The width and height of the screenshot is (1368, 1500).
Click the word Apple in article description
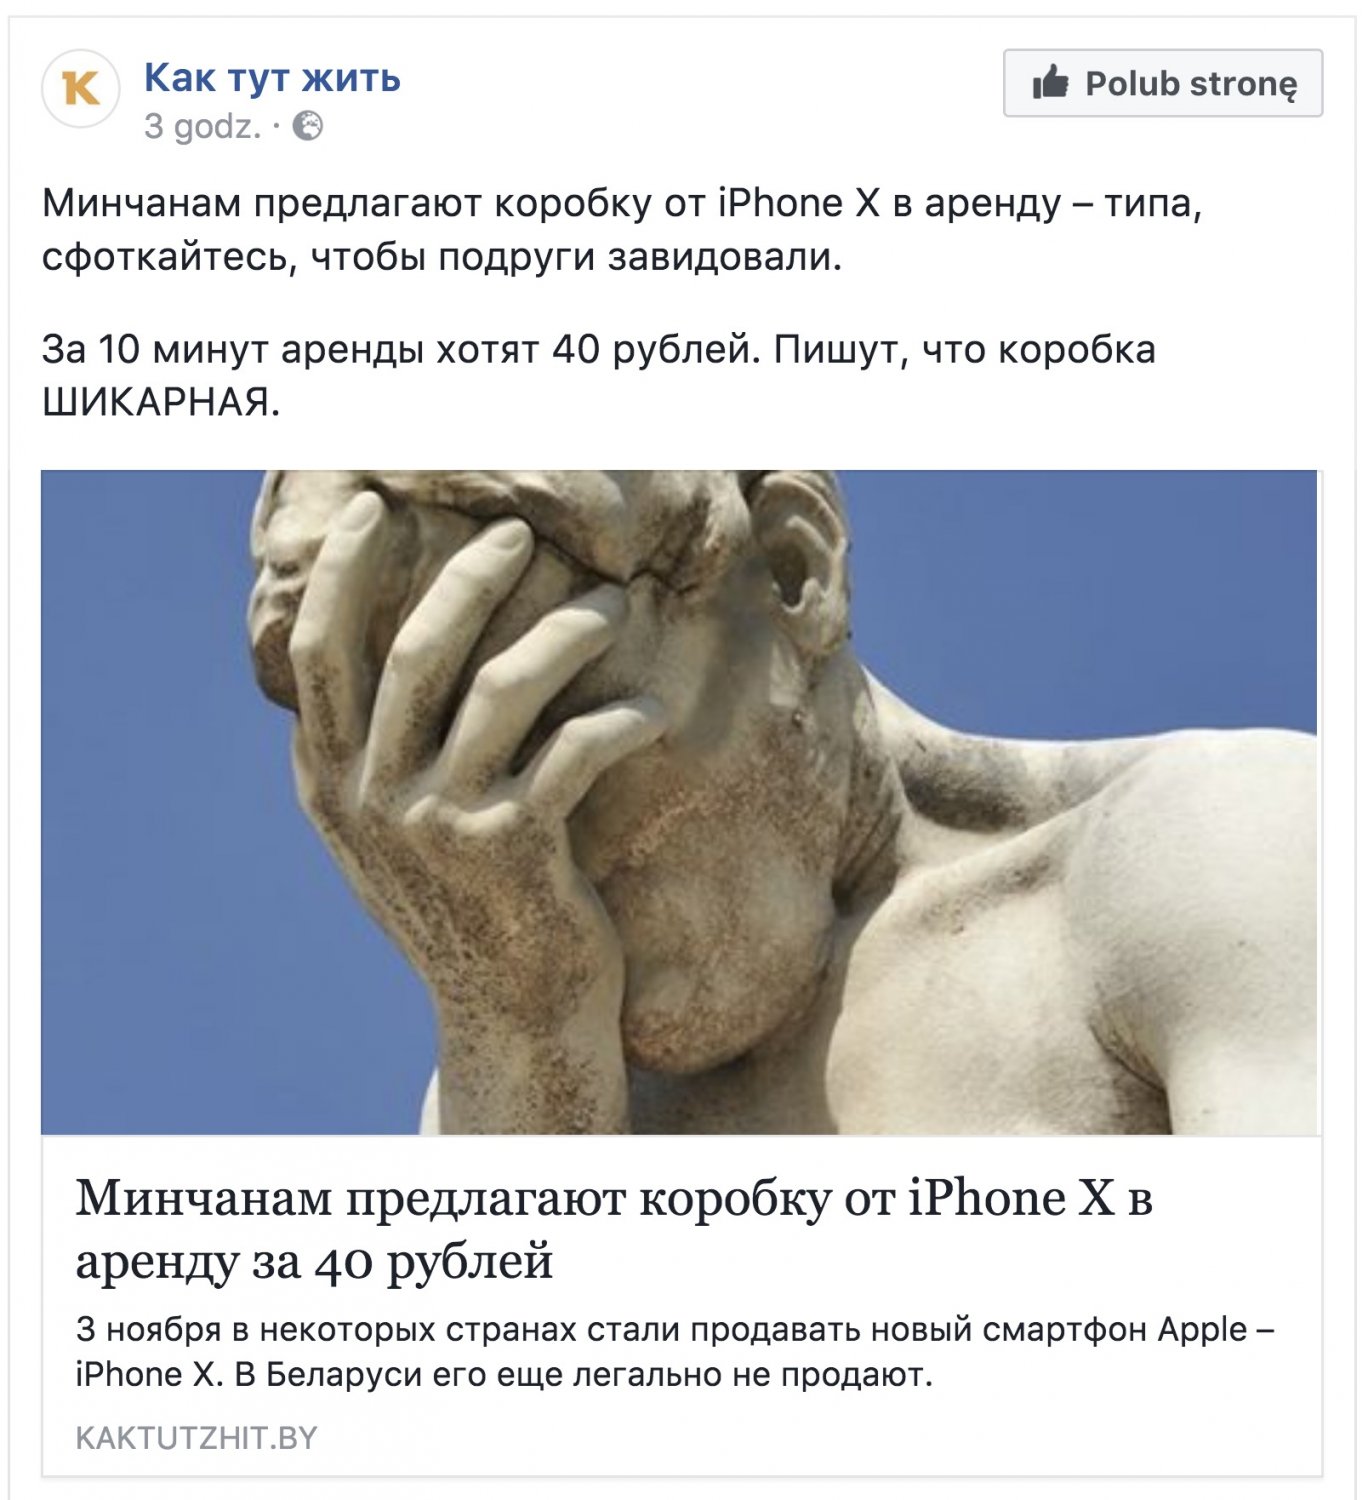click(x=1202, y=1331)
